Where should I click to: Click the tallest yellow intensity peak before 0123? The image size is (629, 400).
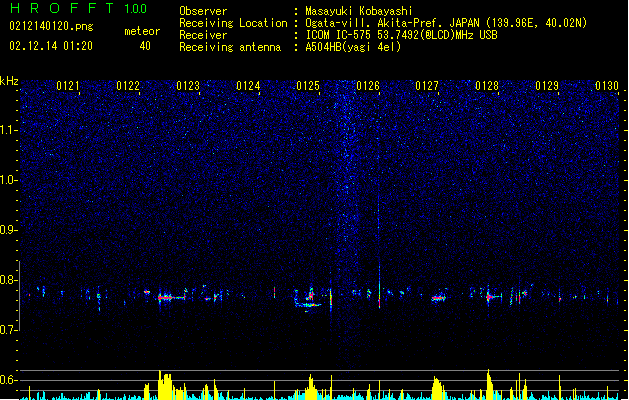[164, 385]
